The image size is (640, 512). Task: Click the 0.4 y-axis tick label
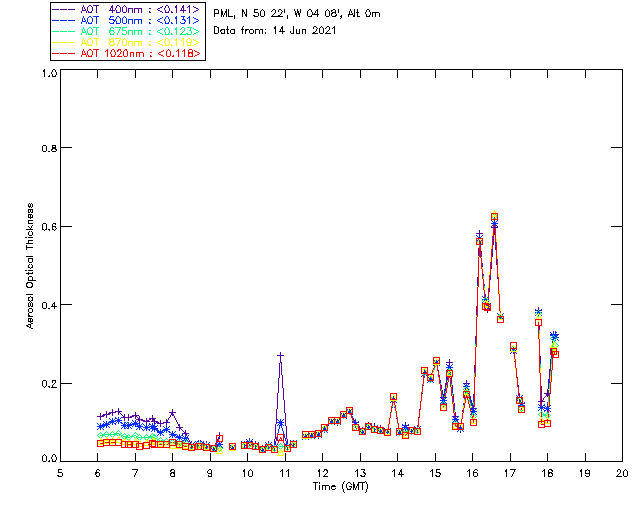(x=49, y=305)
